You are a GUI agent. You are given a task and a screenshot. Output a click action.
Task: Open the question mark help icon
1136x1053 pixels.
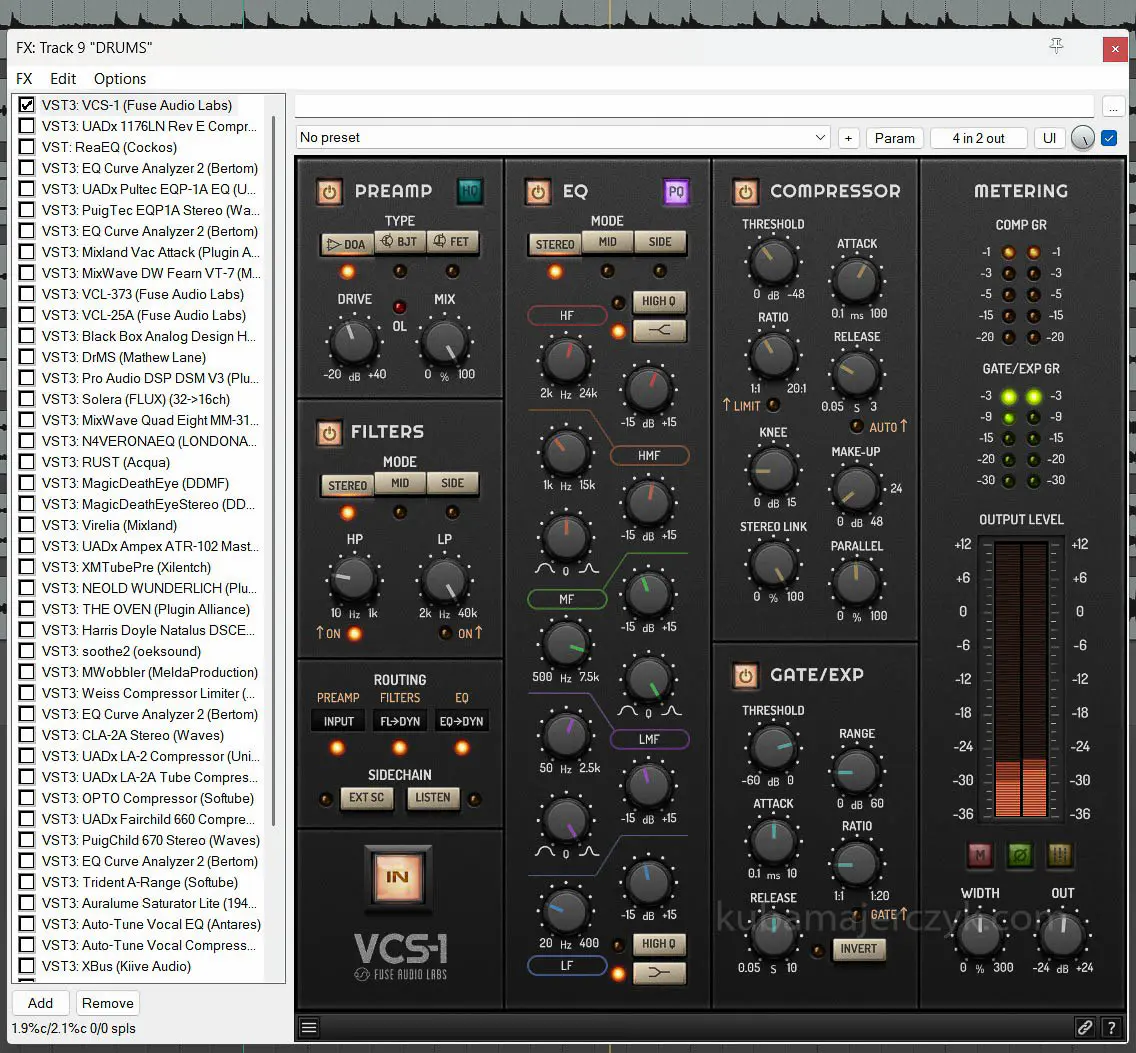pos(1110,1027)
